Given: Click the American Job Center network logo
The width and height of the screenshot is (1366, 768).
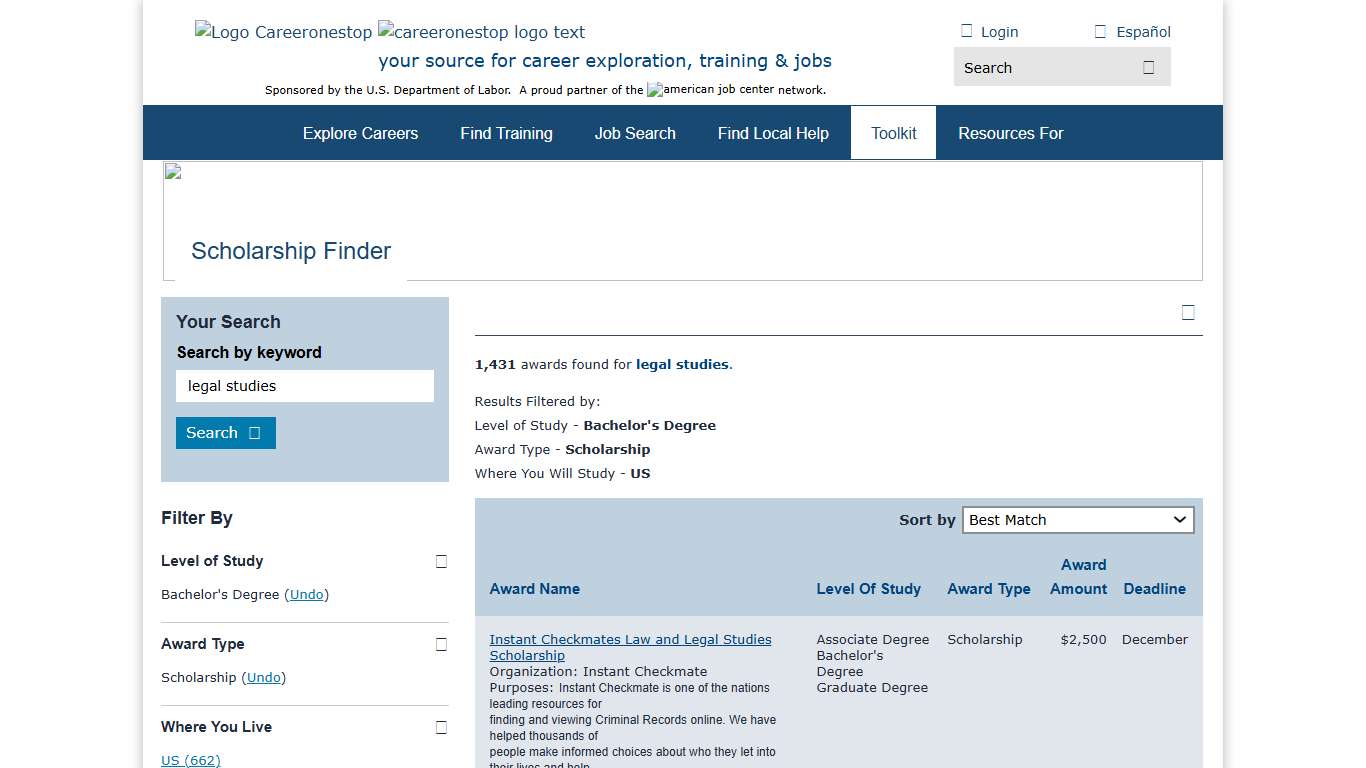Looking at the screenshot, I should [656, 89].
